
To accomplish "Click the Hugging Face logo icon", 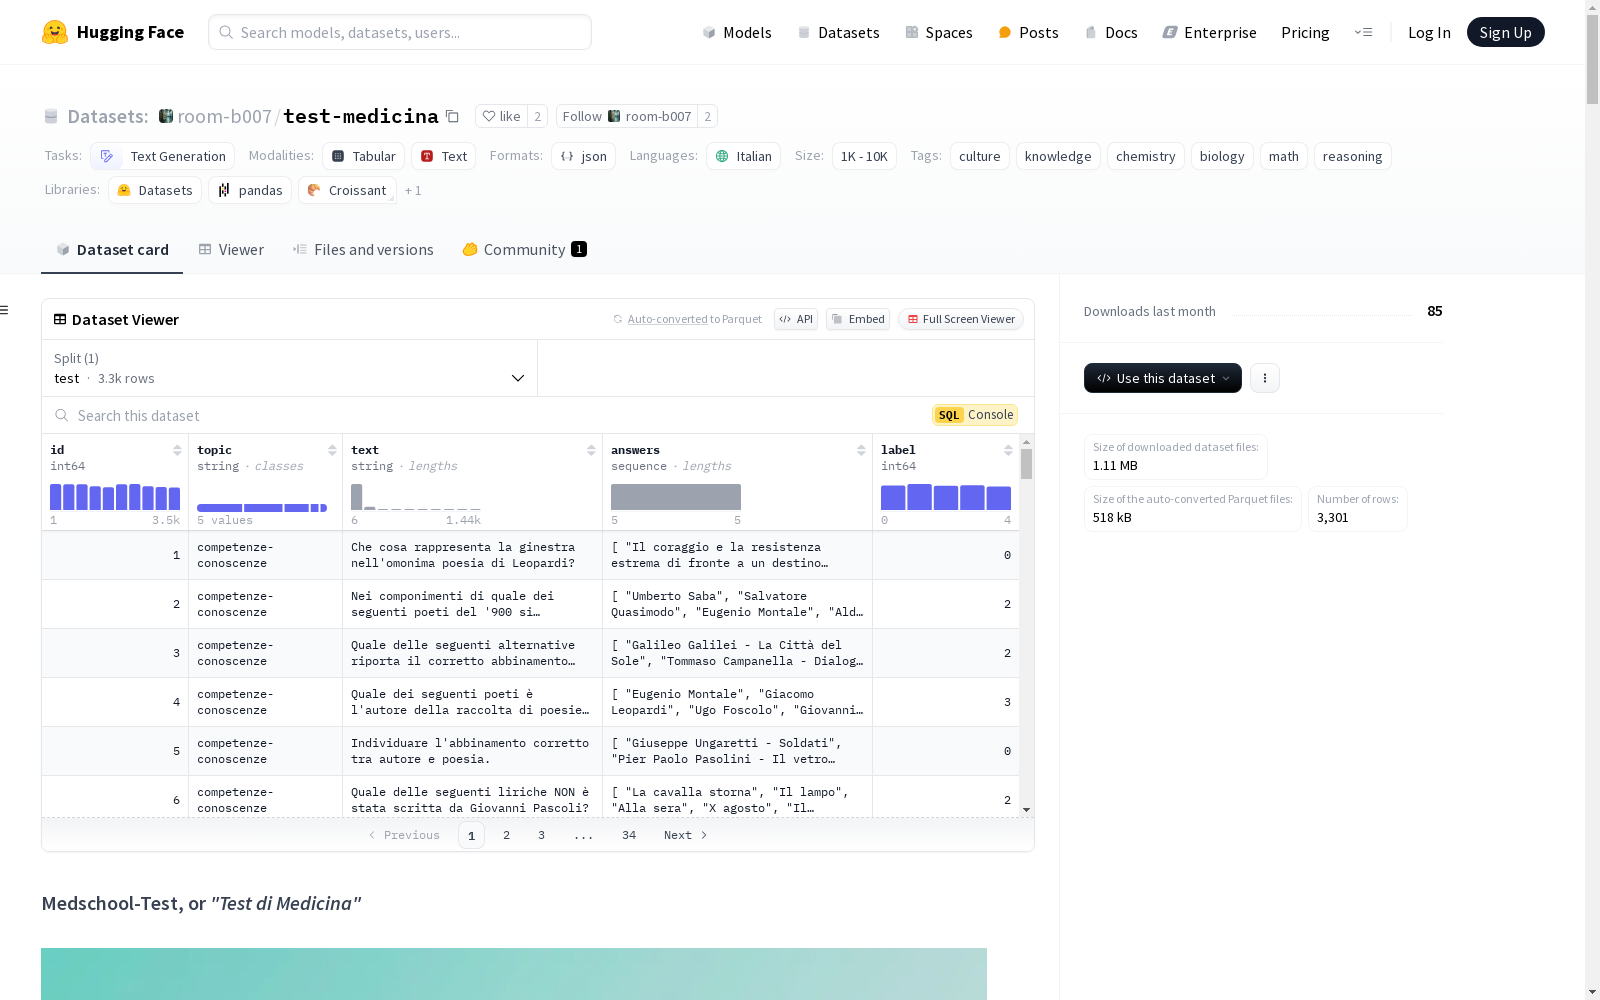I will (x=55, y=32).
